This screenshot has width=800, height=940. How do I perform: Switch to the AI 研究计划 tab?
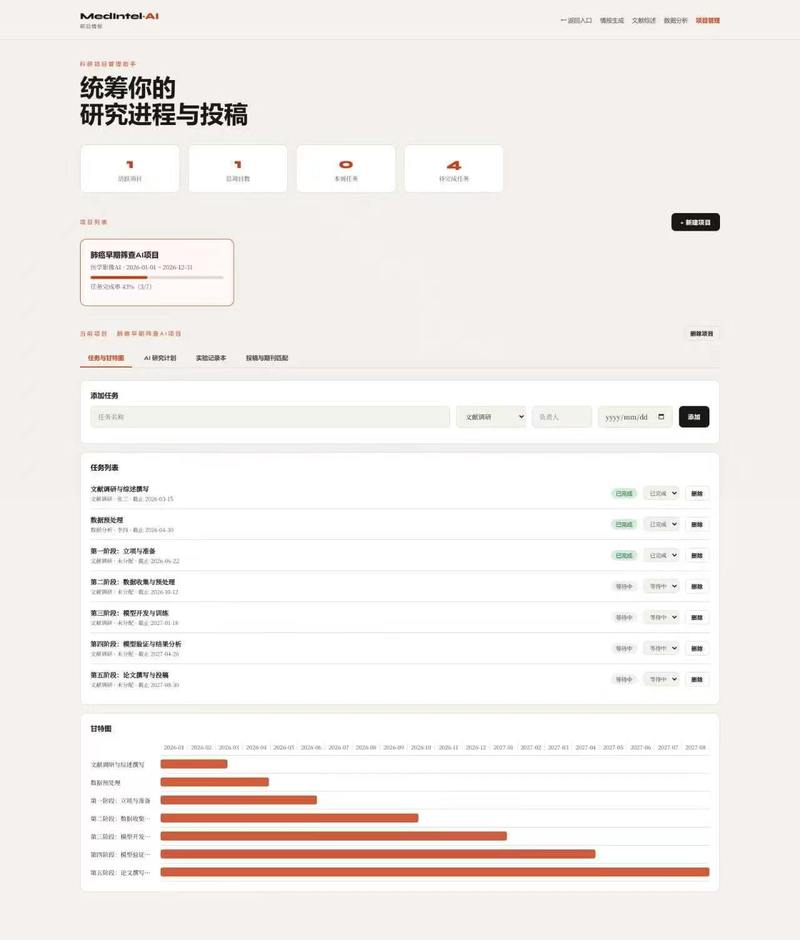coord(160,358)
